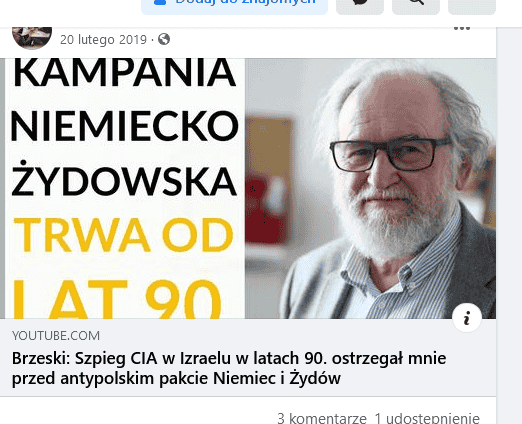Click the YOUTUBE.COM source label
Screen dimensions: 522x424
tap(56, 336)
